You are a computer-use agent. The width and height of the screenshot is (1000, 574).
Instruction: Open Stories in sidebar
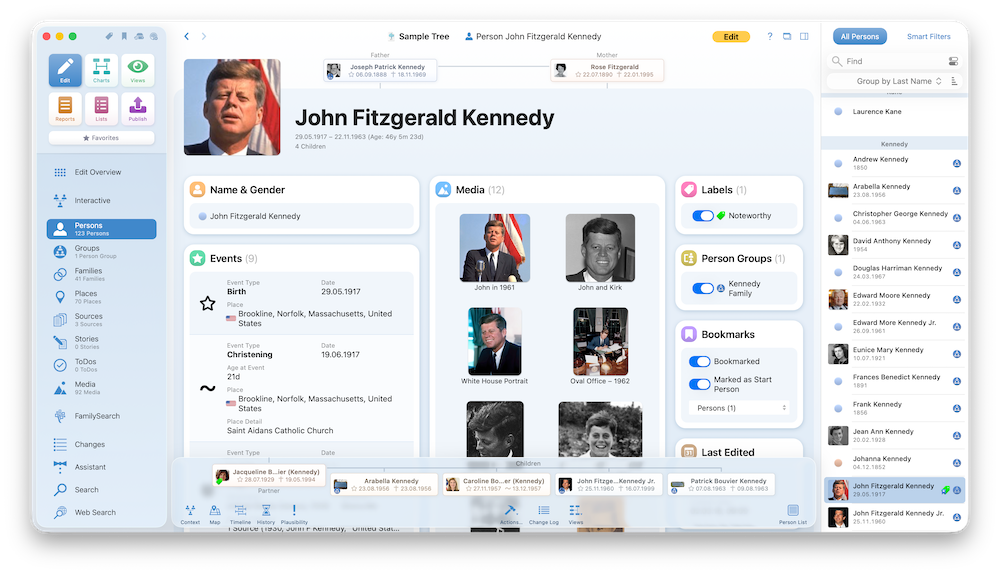[x=101, y=342]
